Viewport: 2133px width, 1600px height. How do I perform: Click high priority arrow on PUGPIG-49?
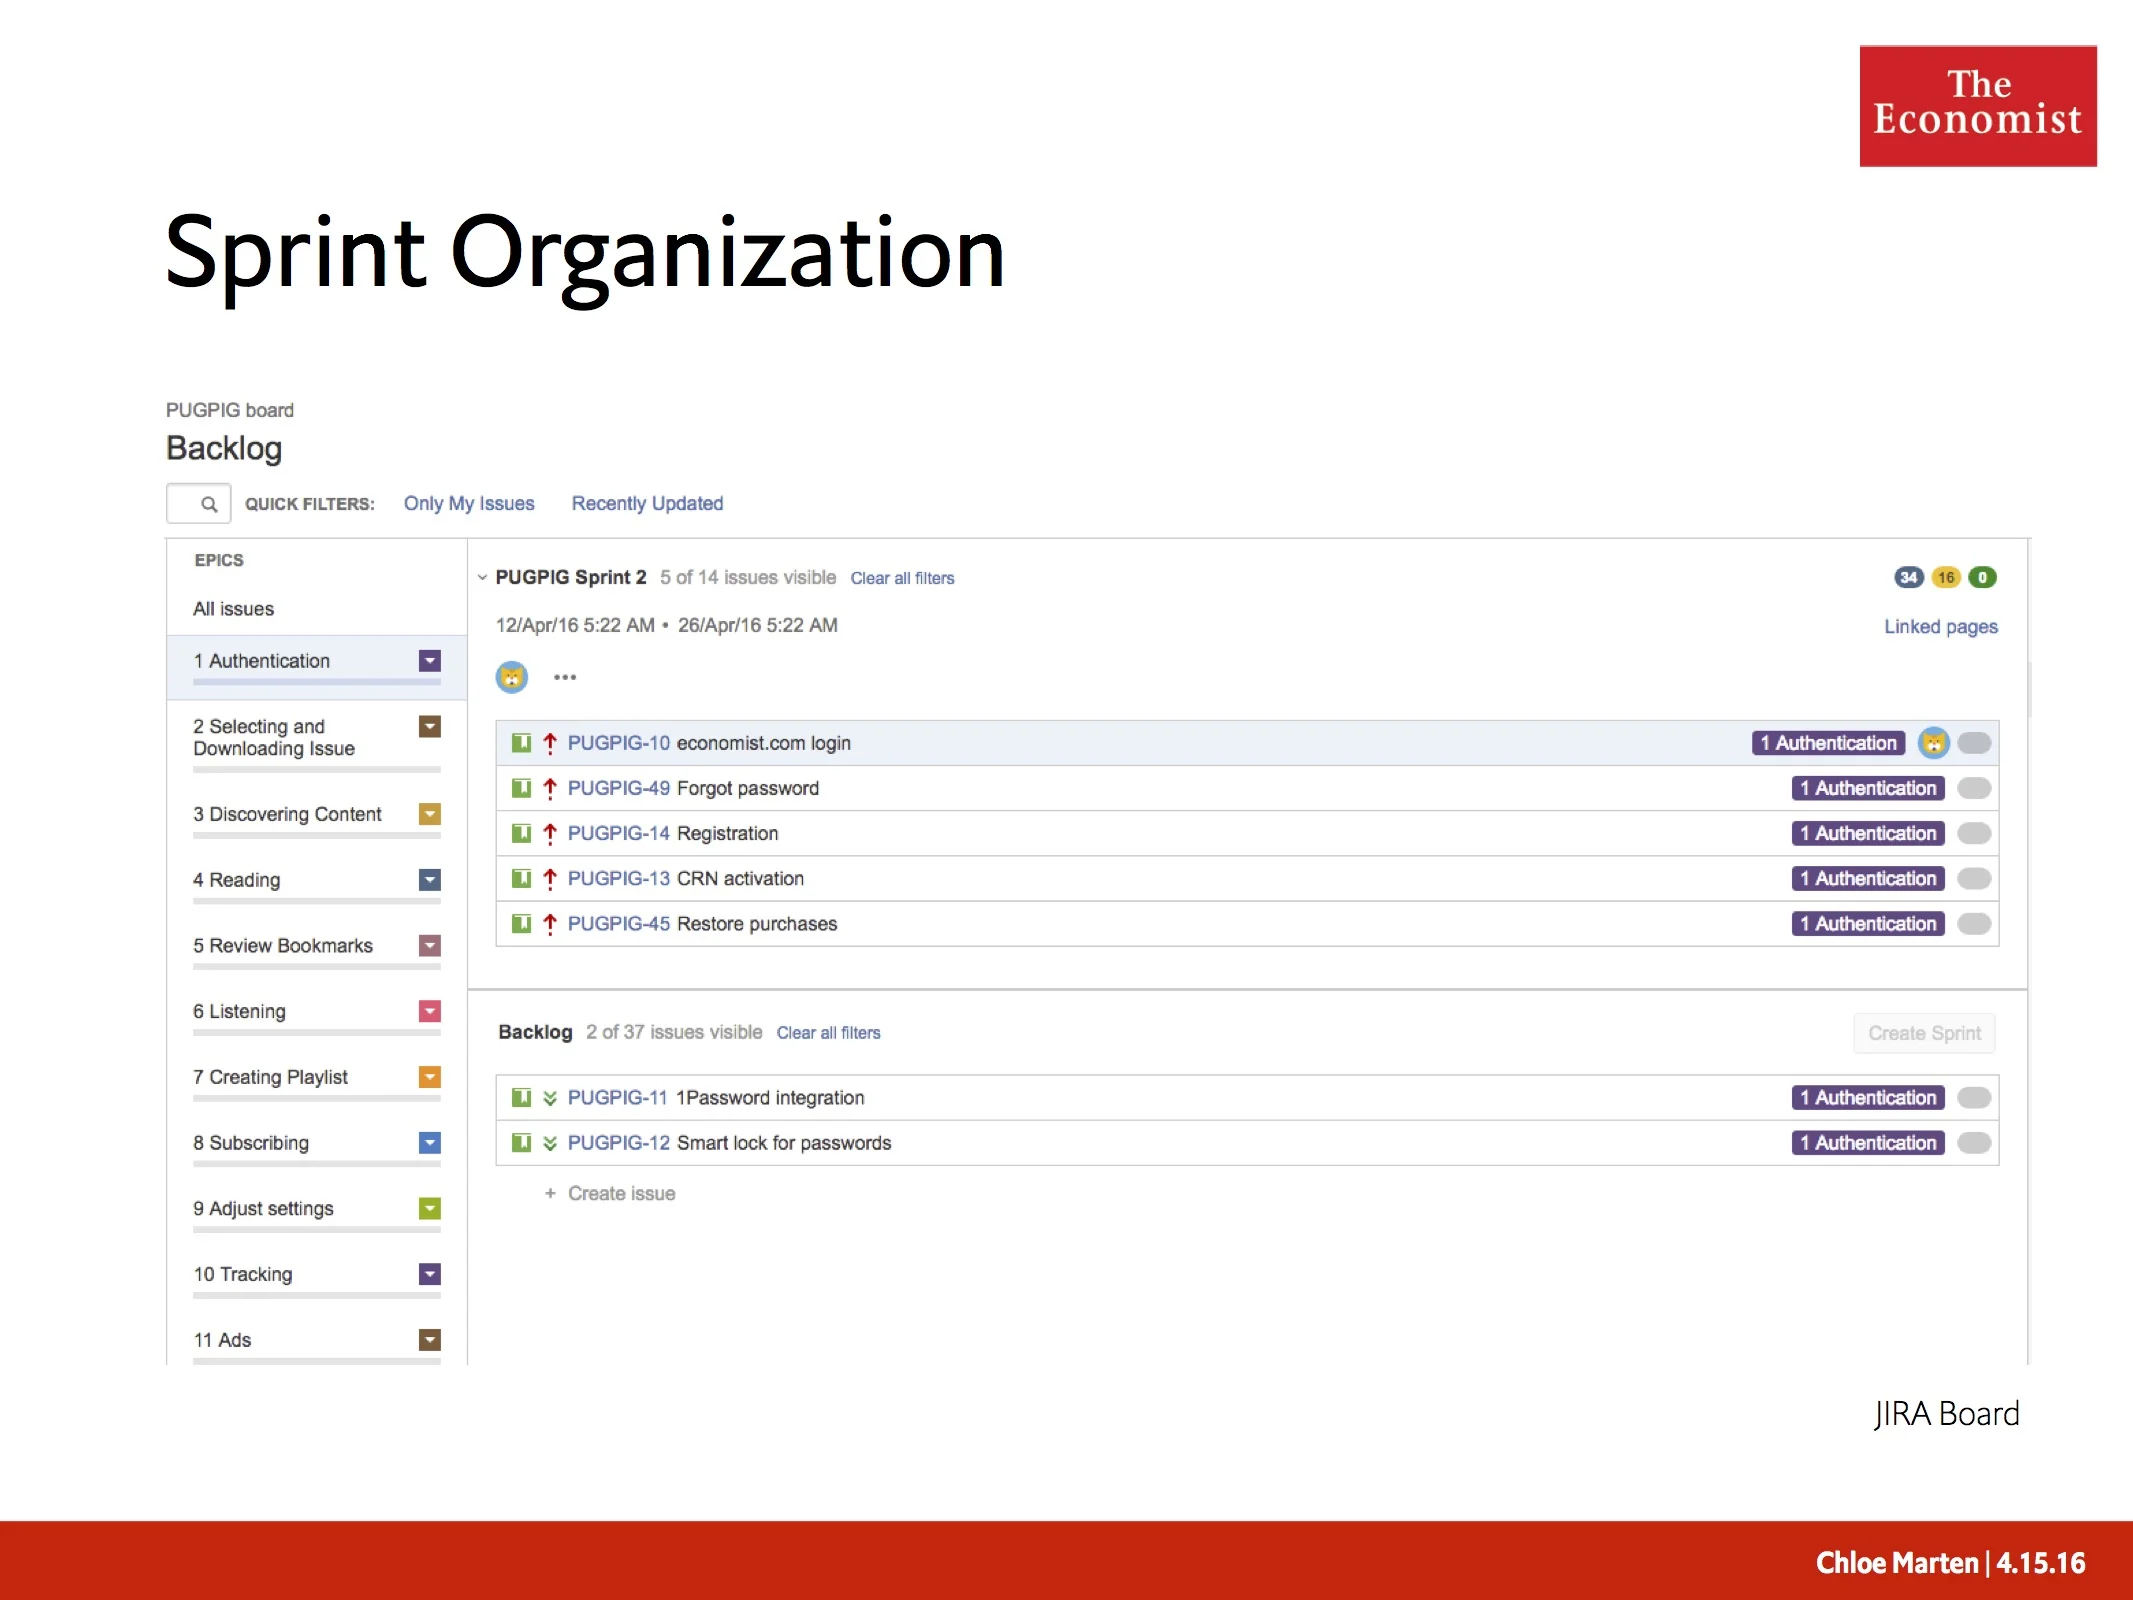550,788
